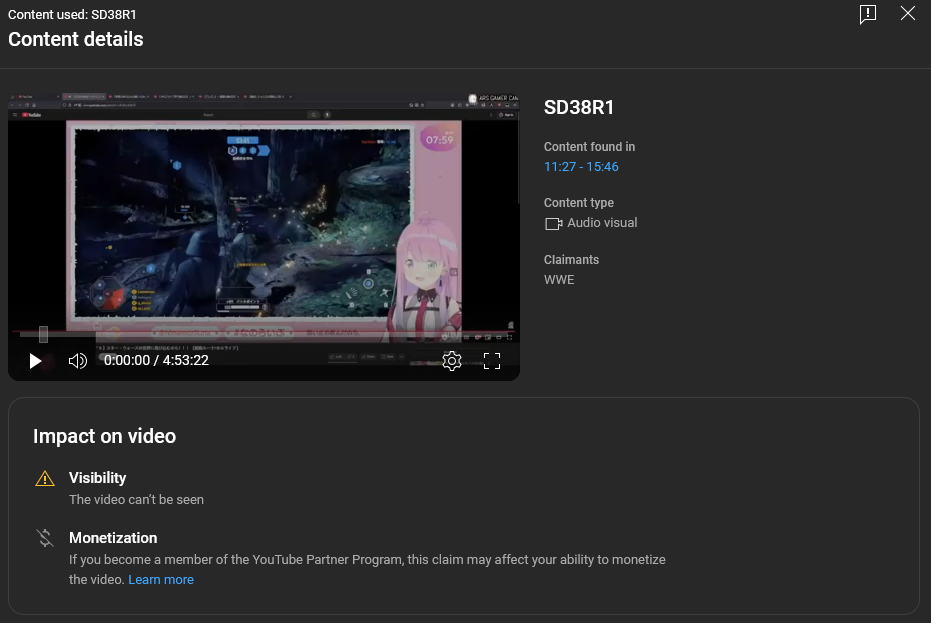Click the WWE claimant name
The height and width of the screenshot is (623, 931).
(x=559, y=280)
